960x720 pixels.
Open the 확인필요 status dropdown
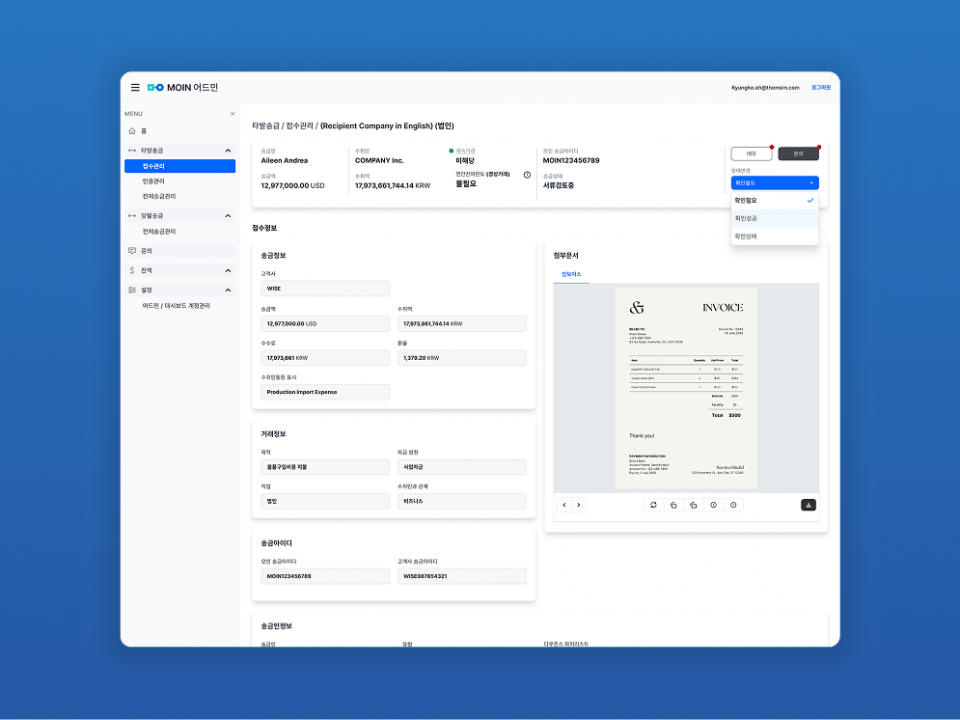[x=774, y=183]
